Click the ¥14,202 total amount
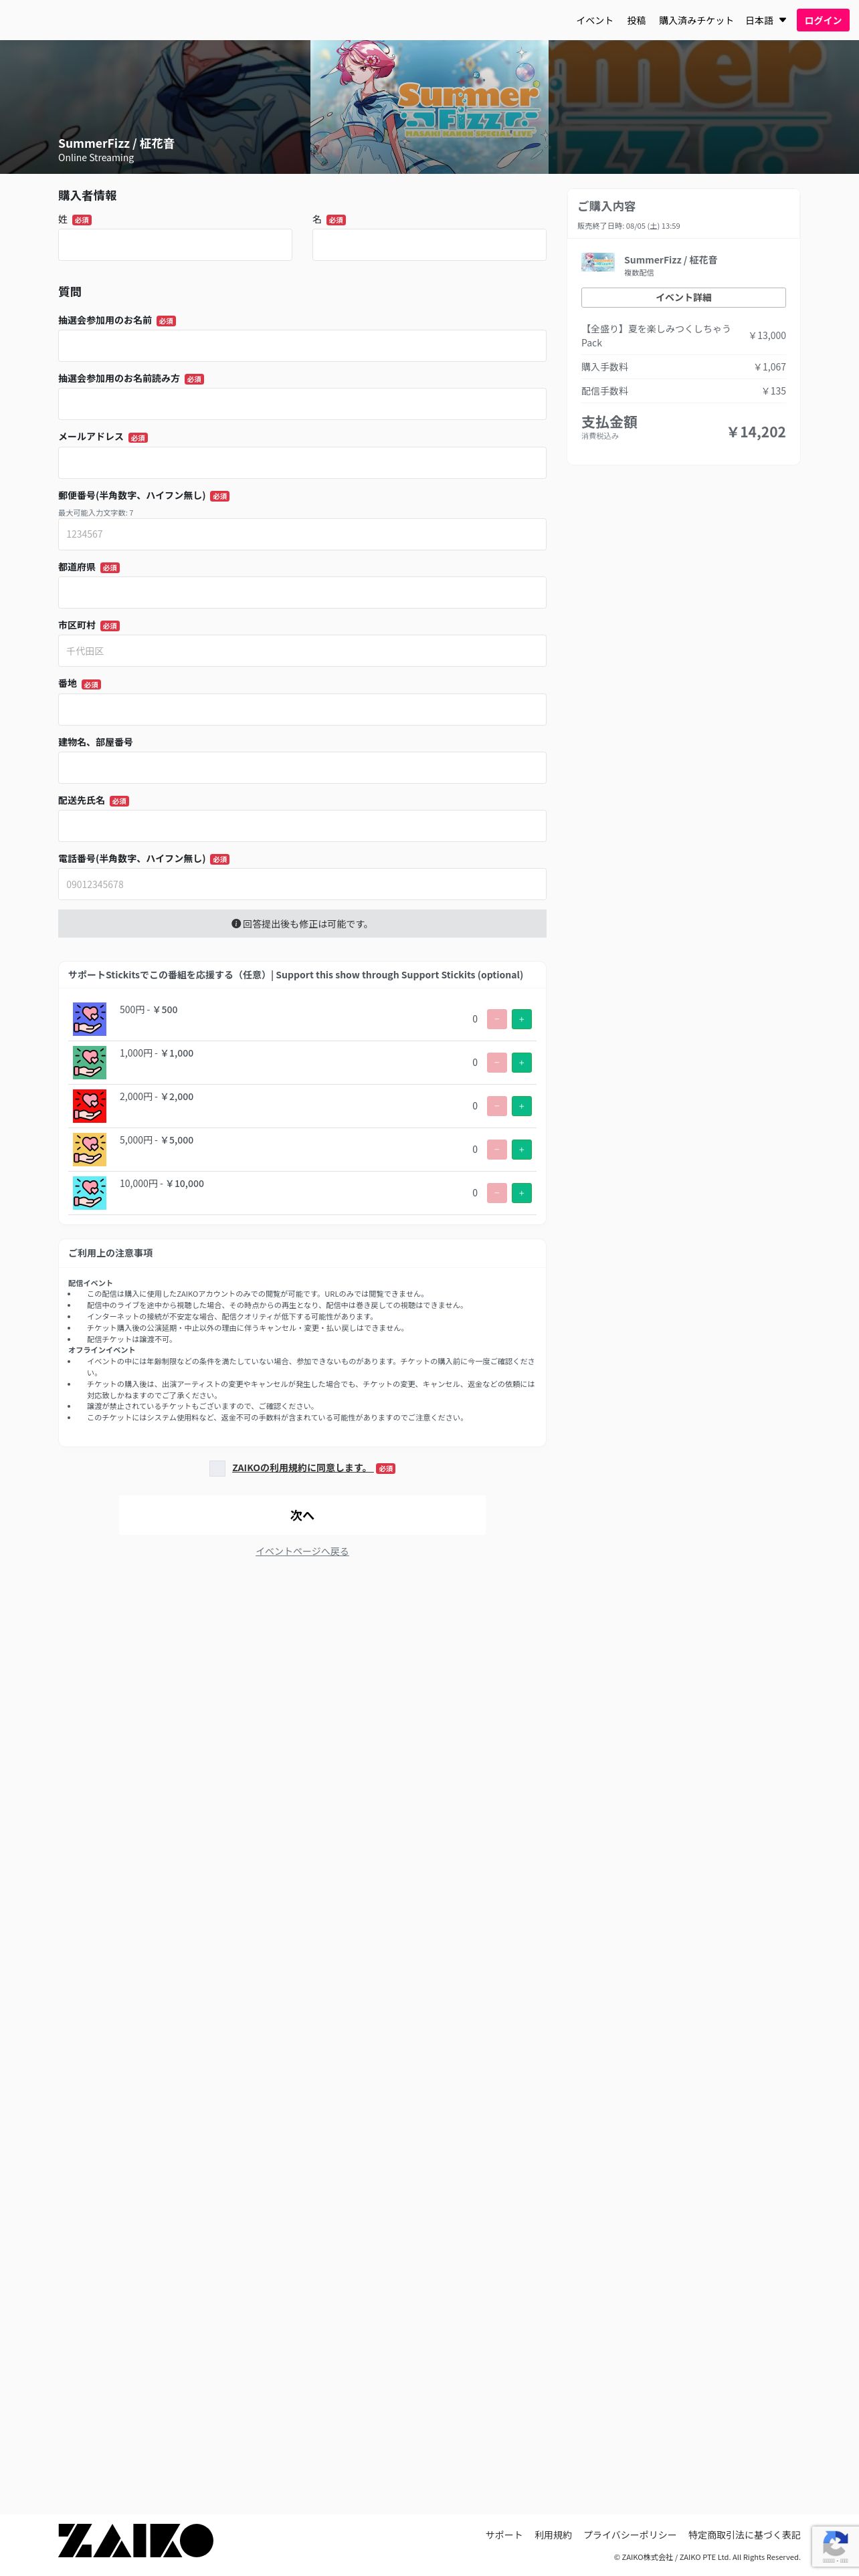 pos(756,432)
